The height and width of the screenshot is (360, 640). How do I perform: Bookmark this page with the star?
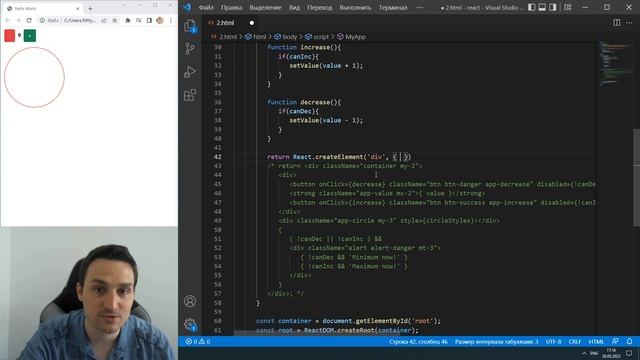pos(114,20)
